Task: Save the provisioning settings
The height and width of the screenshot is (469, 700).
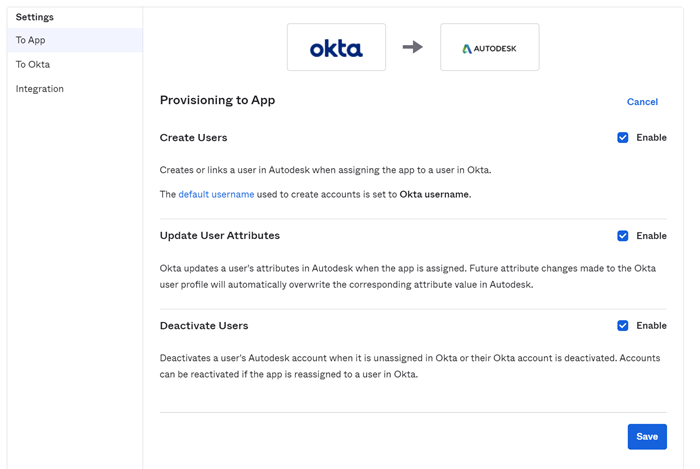Action: (x=647, y=436)
